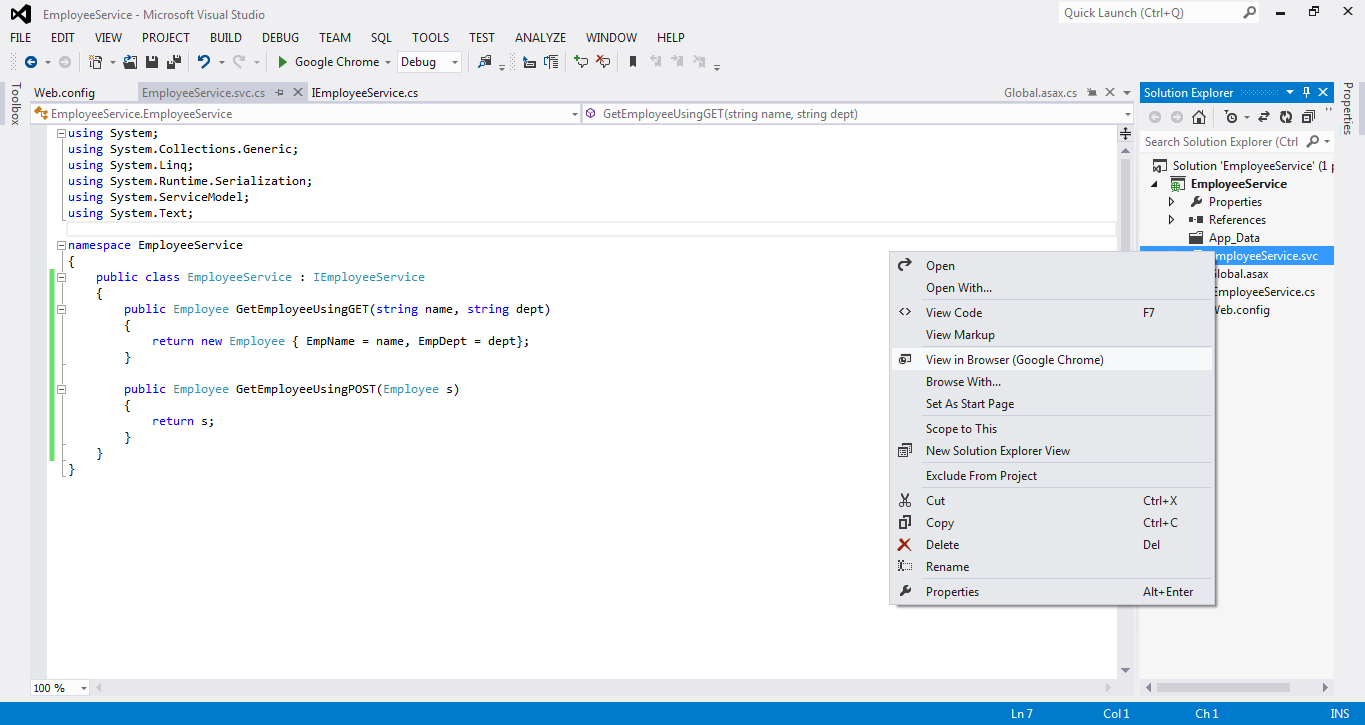Click the New Project toolbar icon
Viewport: 1365px width, 725px height.
95,62
